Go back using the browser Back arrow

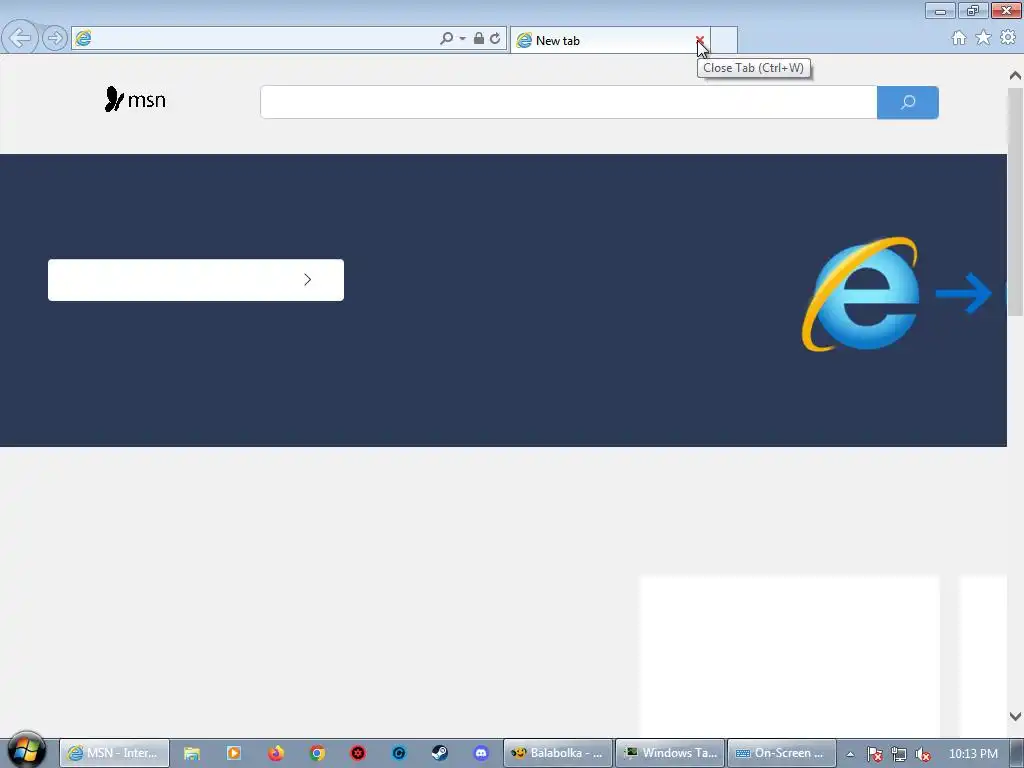tap(20, 37)
